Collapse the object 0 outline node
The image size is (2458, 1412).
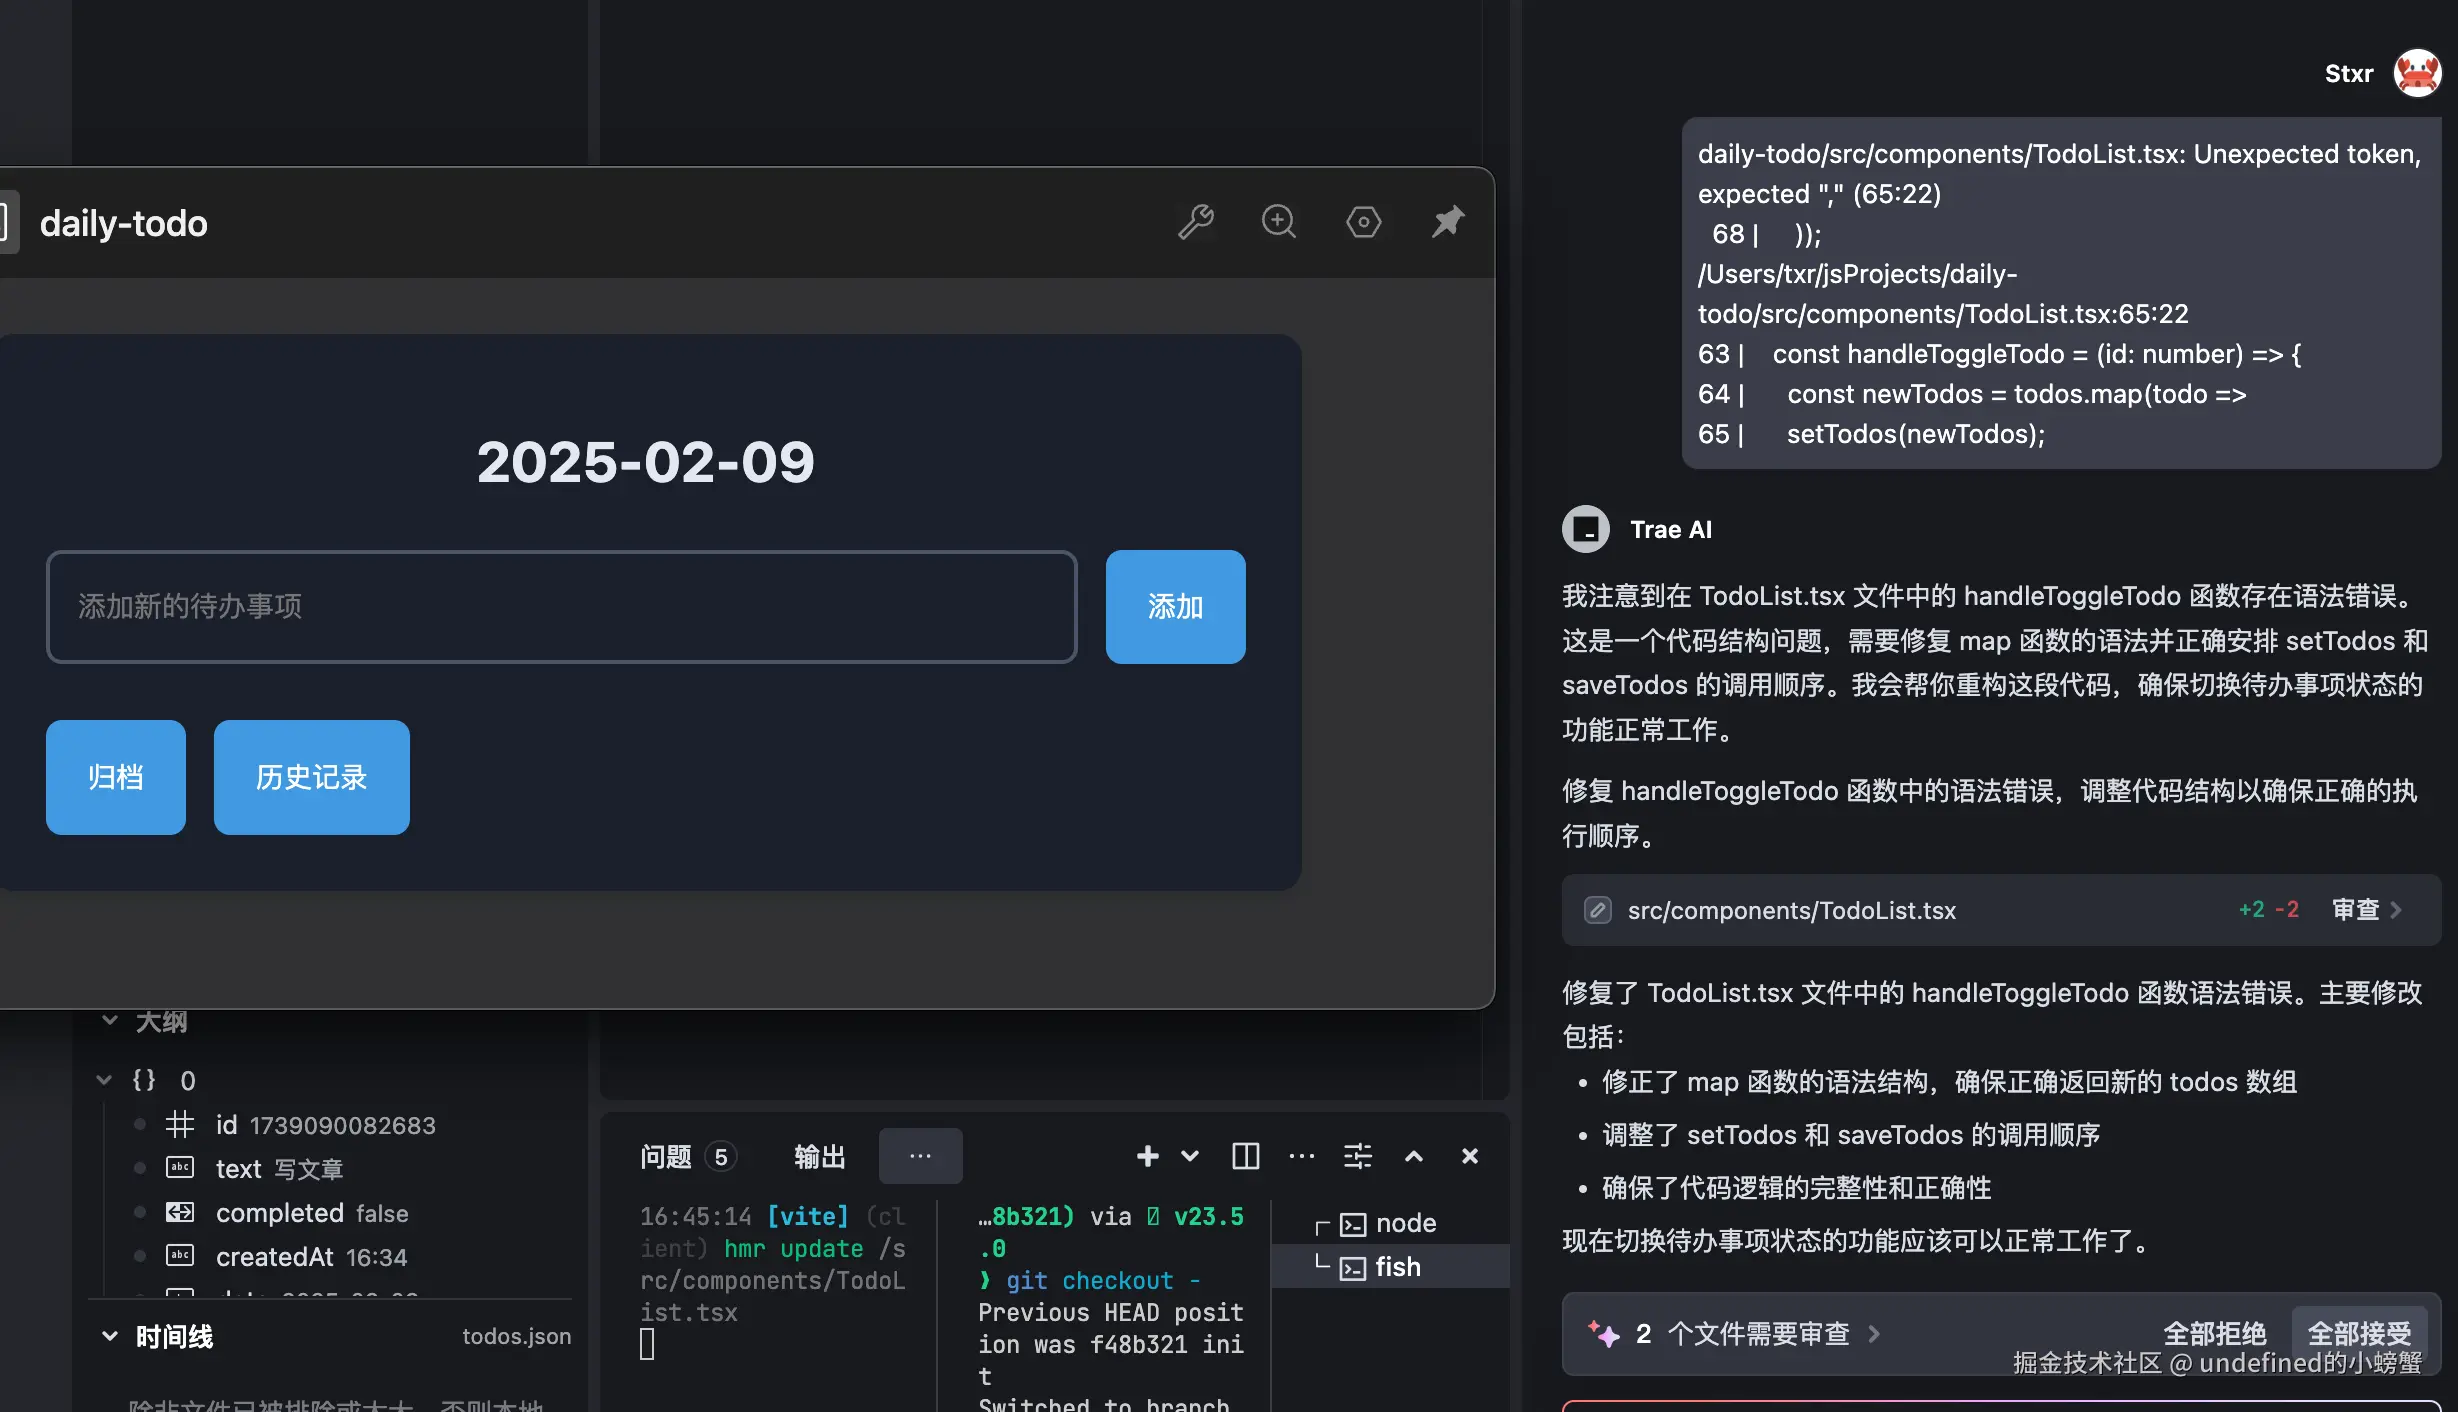click(x=104, y=1080)
